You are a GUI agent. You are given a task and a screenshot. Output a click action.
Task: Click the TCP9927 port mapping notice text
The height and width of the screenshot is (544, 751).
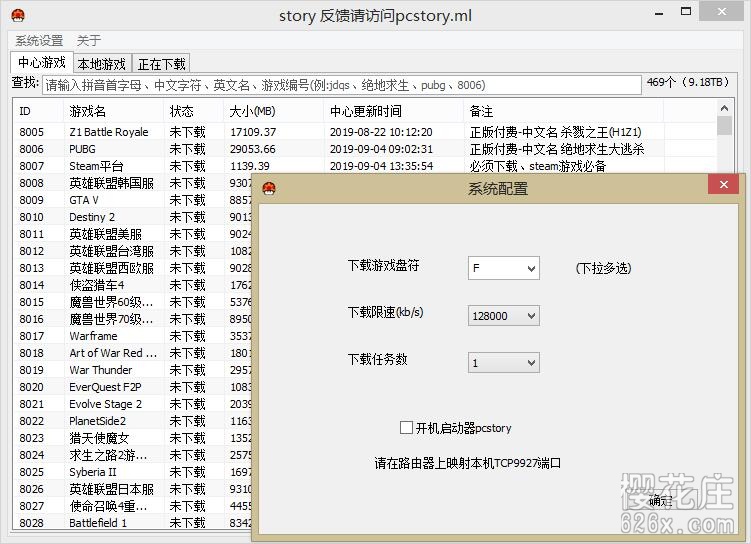(467, 463)
